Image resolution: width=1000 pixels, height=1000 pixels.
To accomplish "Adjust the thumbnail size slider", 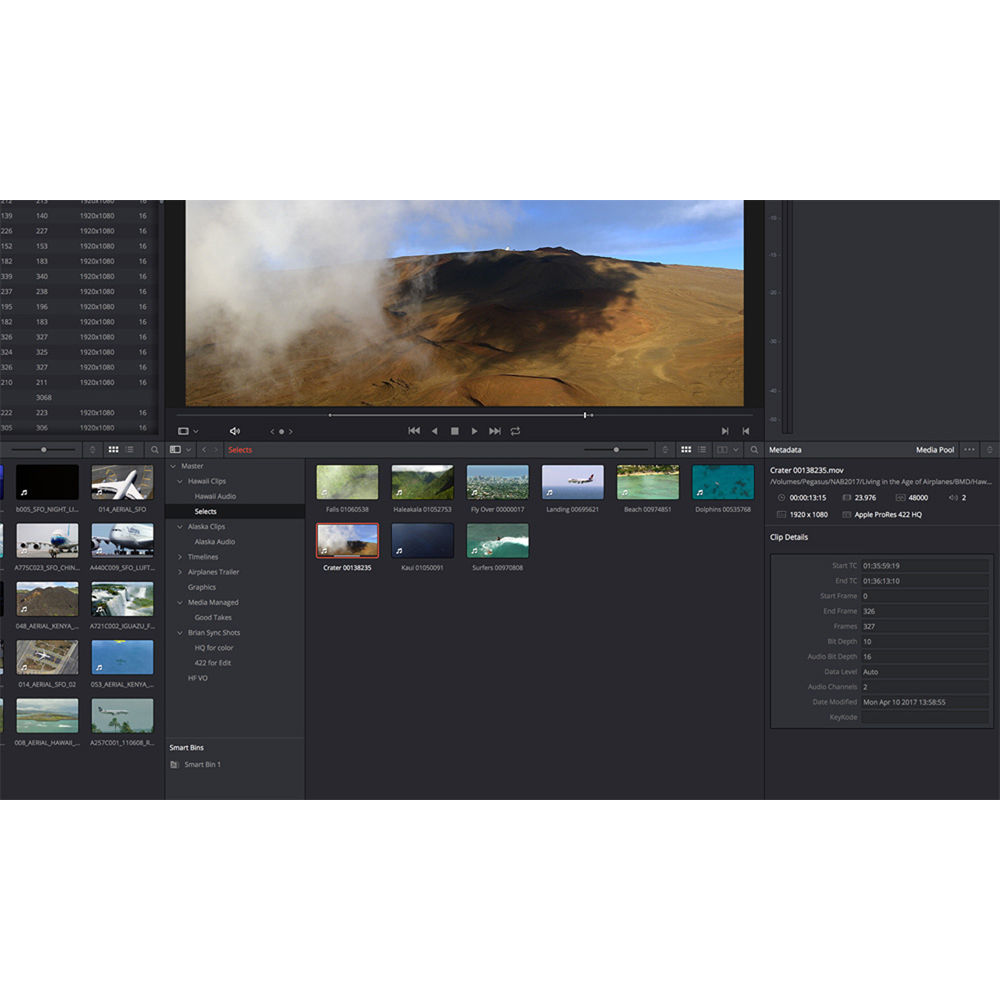I will (x=616, y=449).
